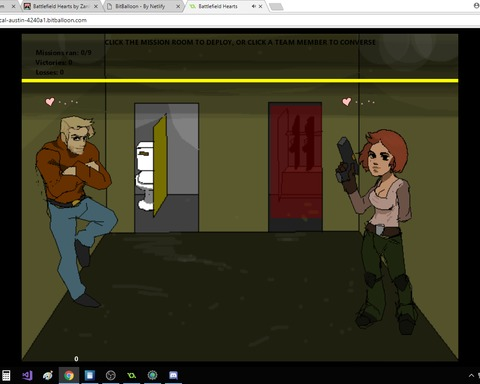
Task: Switch to Google Chrome in the taskbar
Action: coord(69,375)
